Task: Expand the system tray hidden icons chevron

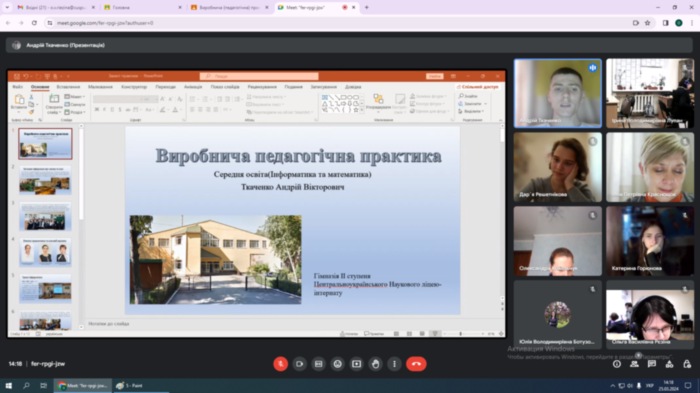Action: coord(612,385)
